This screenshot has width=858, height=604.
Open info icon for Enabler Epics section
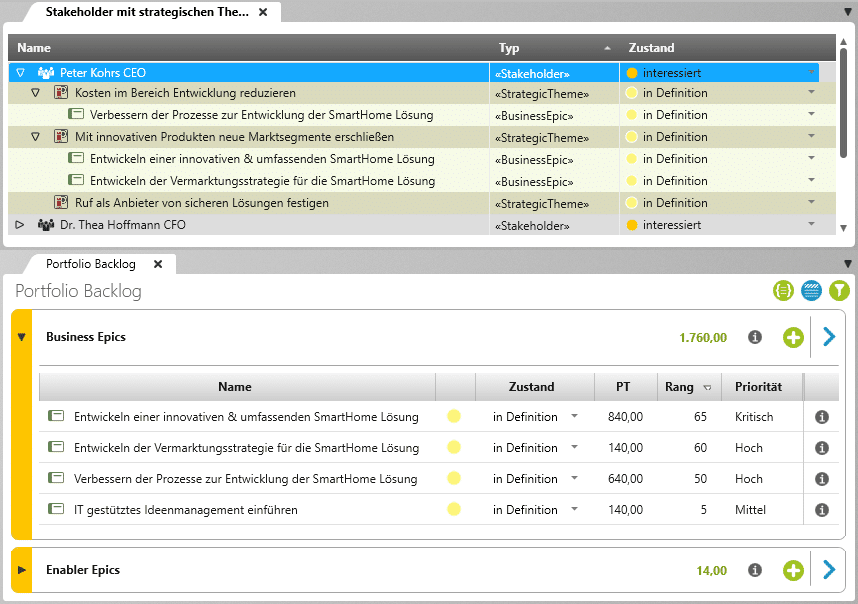pos(756,571)
